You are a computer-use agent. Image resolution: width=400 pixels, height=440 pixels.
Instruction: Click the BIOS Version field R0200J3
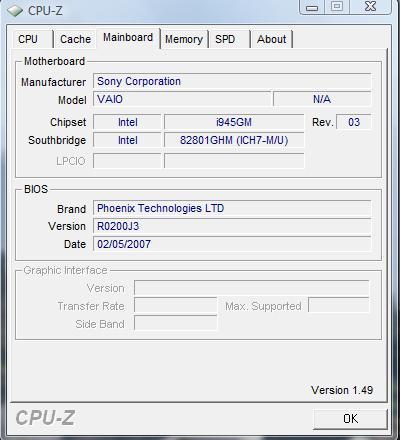pyautogui.click(x=232, y=226)
